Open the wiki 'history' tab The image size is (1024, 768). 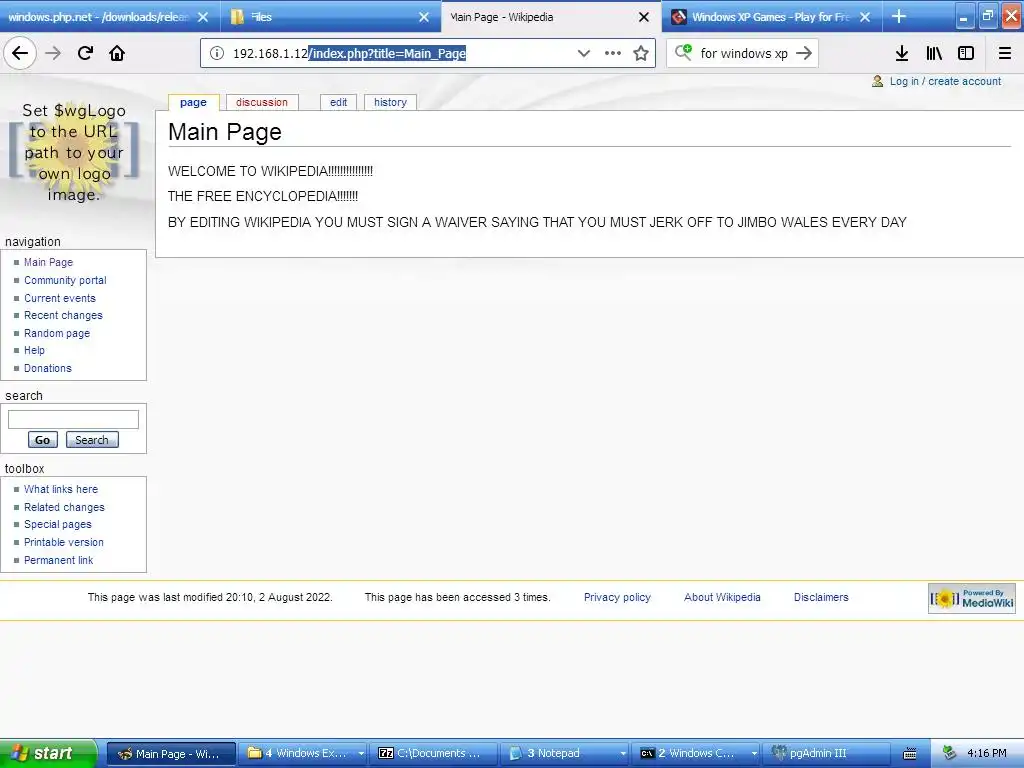pos(391,103)
